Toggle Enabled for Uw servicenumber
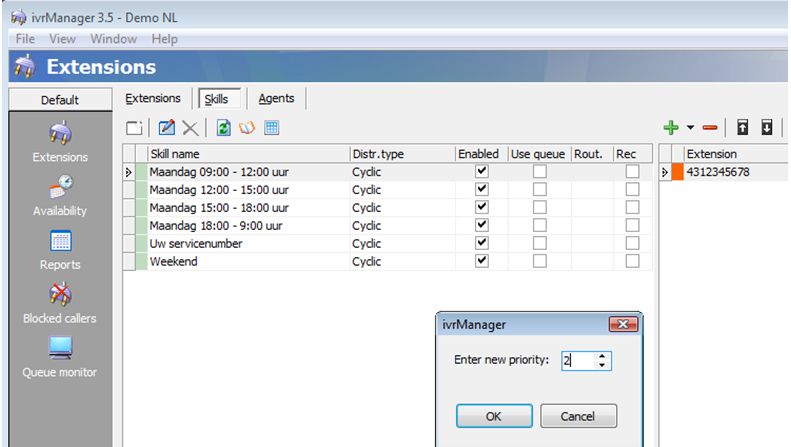The image size is (791, 447). pos(482,243)
